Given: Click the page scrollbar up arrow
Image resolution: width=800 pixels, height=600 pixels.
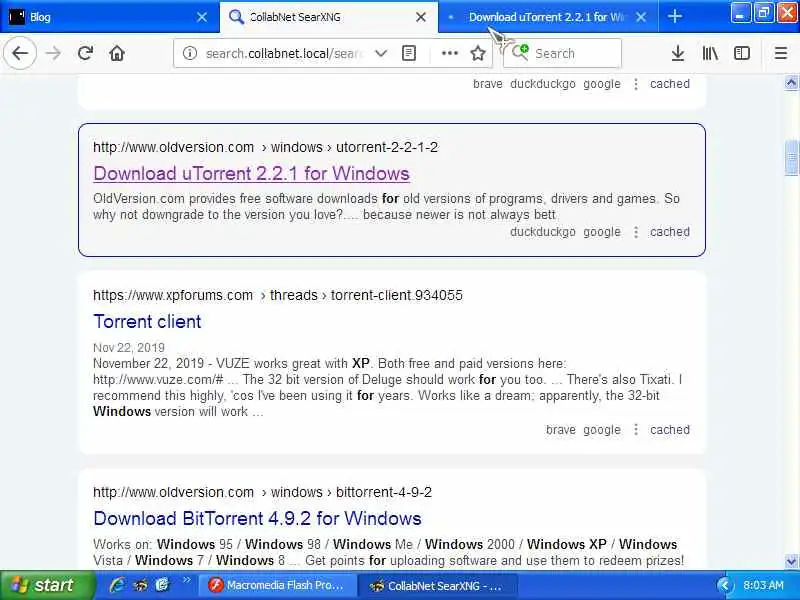Looking at the screenshot, I should click(791, 82).
